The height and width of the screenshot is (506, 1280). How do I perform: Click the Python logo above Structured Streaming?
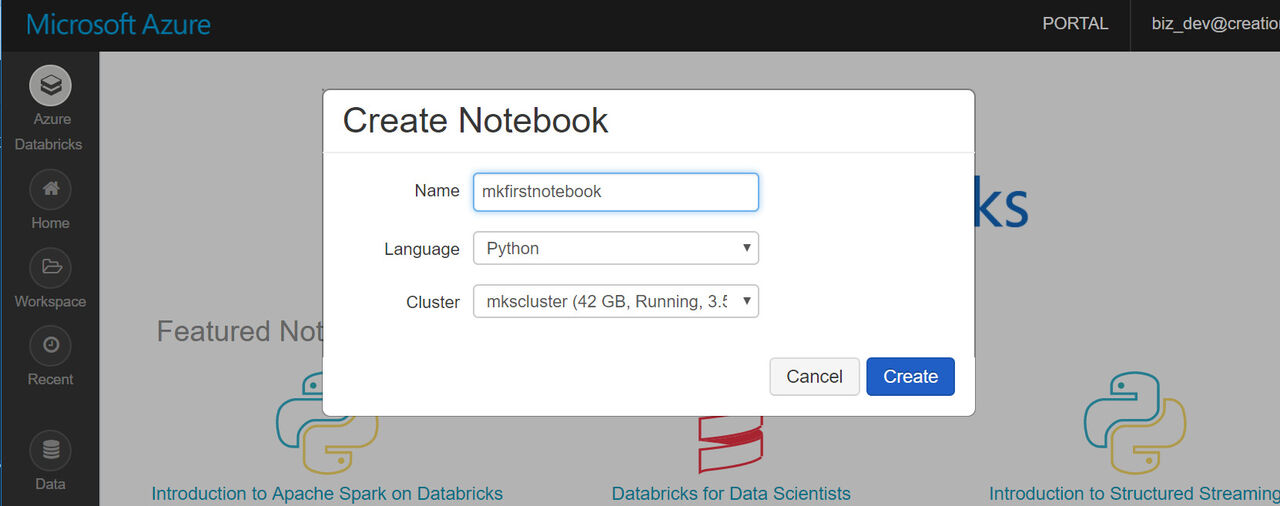pos(1135,424)
